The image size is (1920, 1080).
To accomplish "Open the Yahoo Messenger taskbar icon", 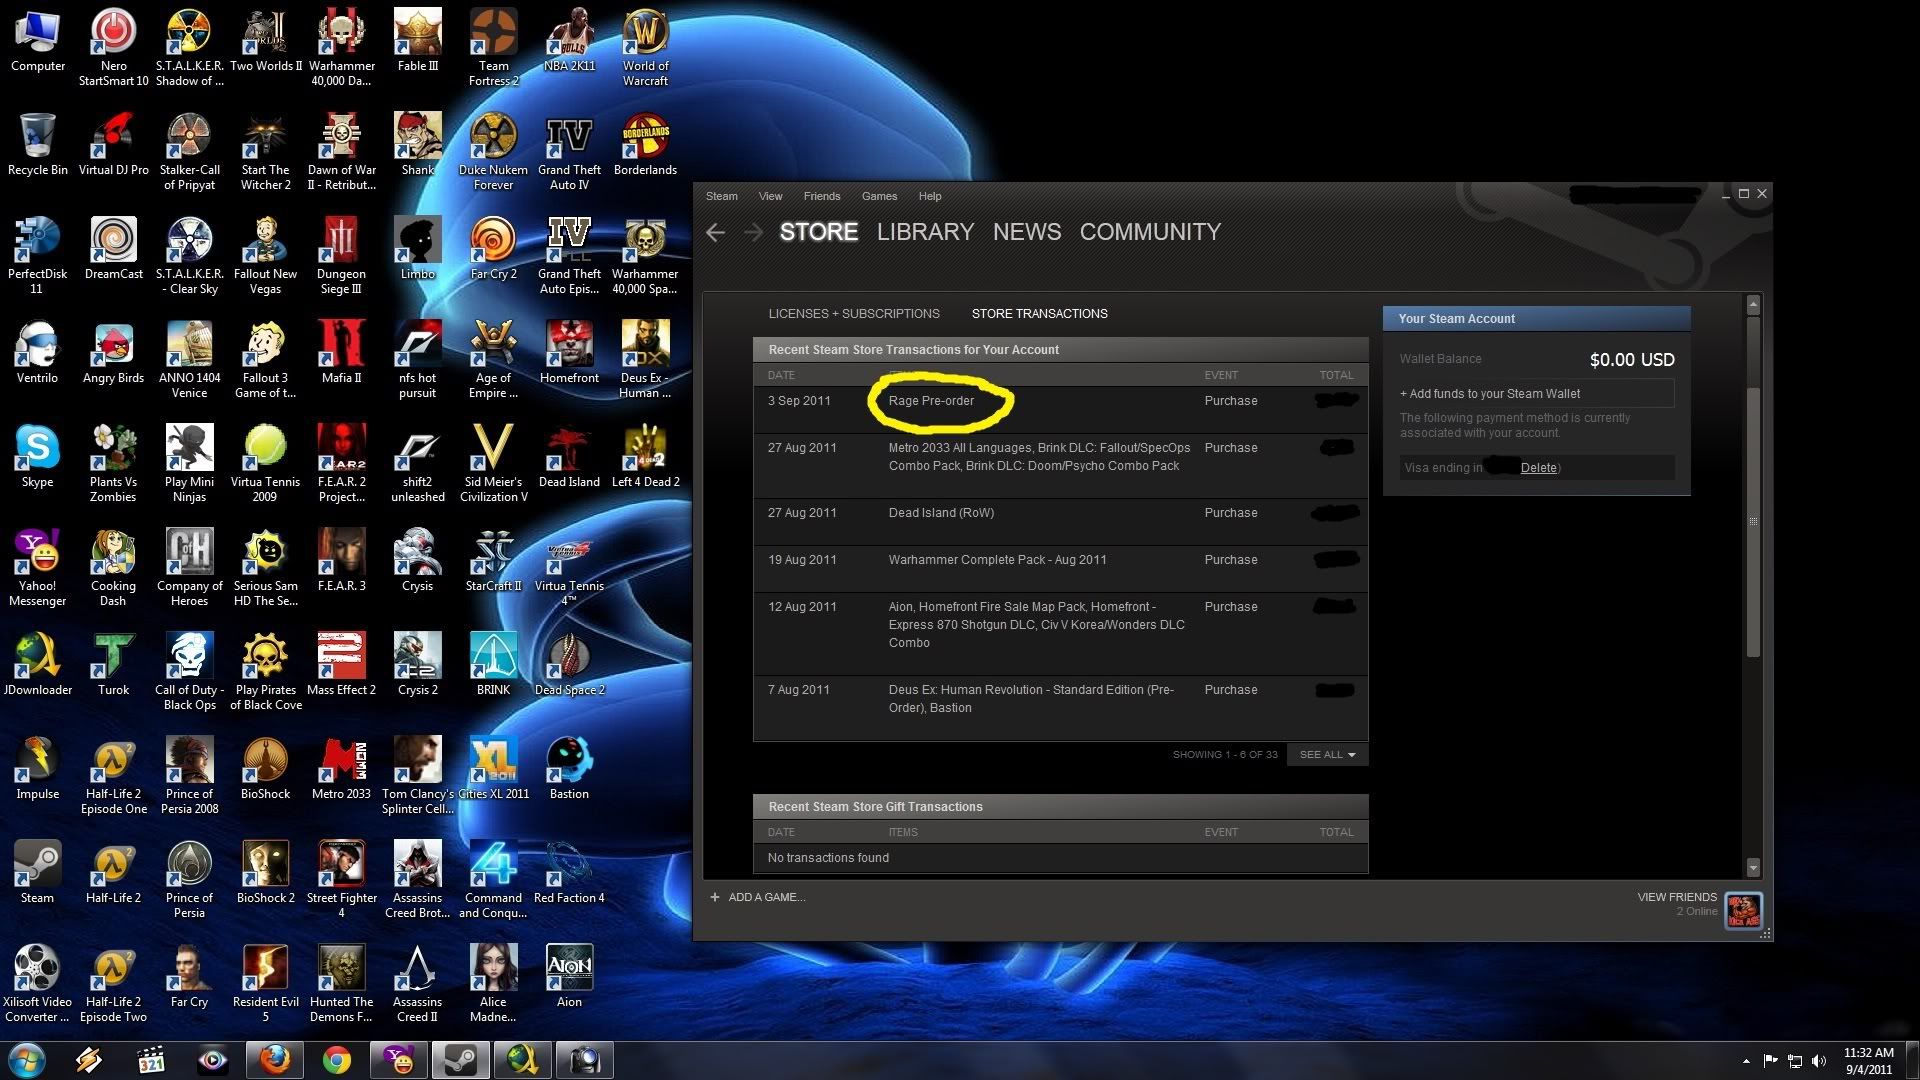I will point(399,1060).
